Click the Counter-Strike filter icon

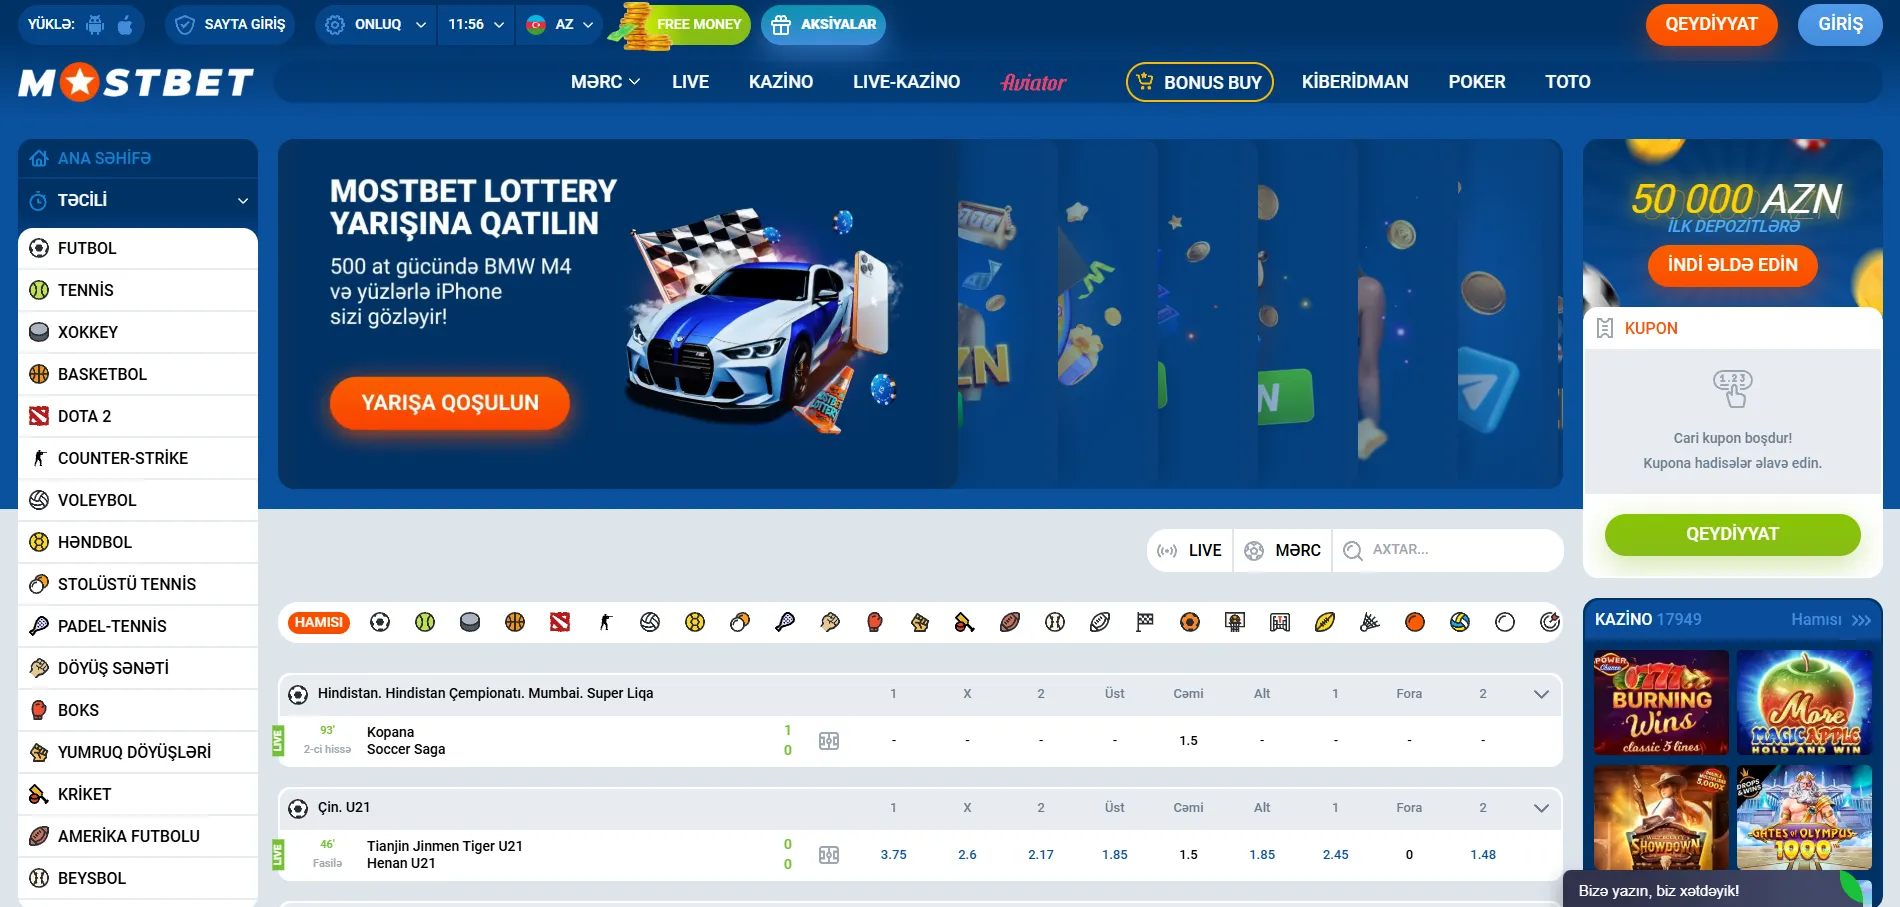point(605,622)
